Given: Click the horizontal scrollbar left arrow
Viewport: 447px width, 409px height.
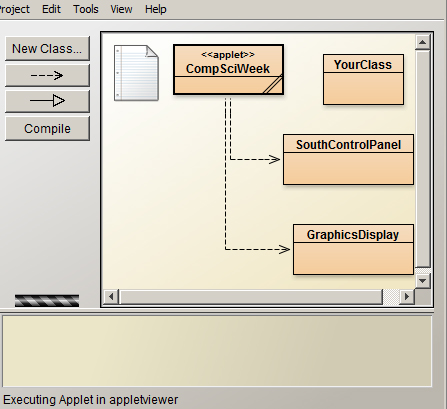Looking at the screenshot, I should point(111,296).
